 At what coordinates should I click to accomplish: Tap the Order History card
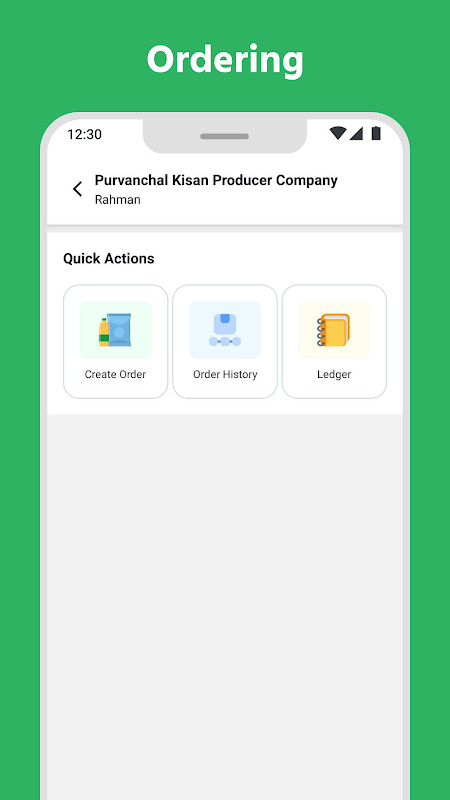(x=225, y=341)
